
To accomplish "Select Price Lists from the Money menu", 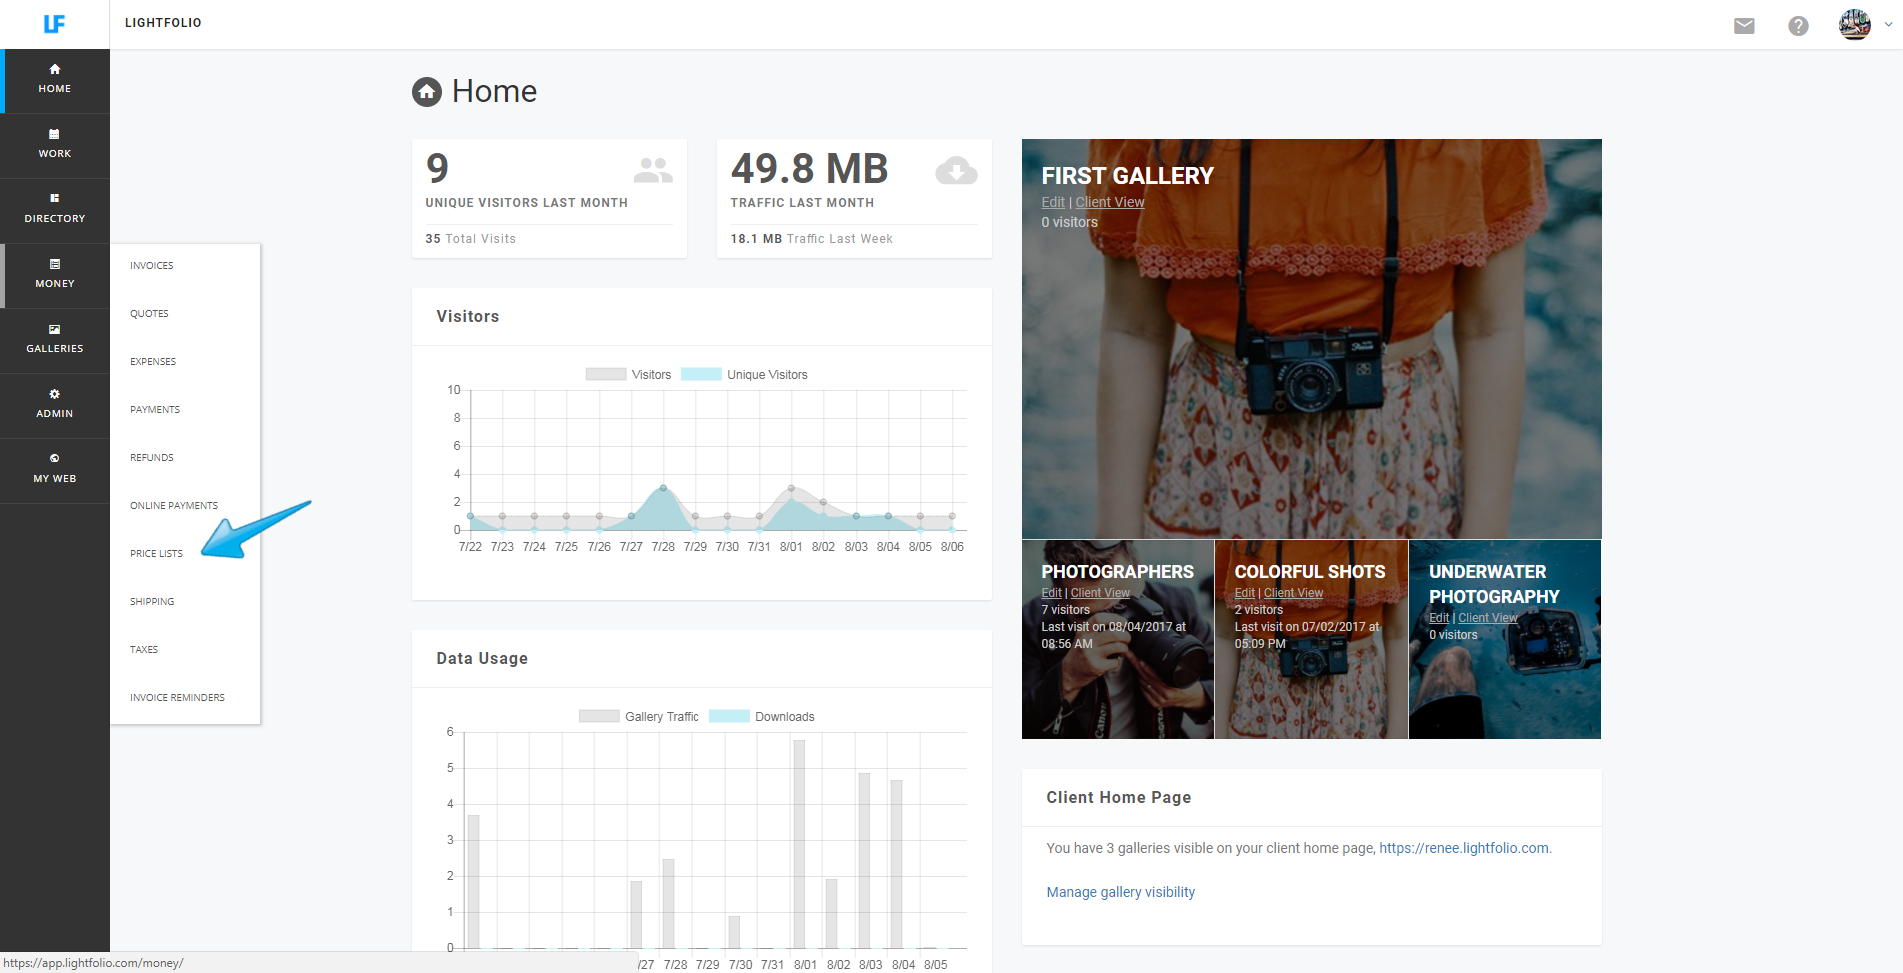I will coord(157,554).
